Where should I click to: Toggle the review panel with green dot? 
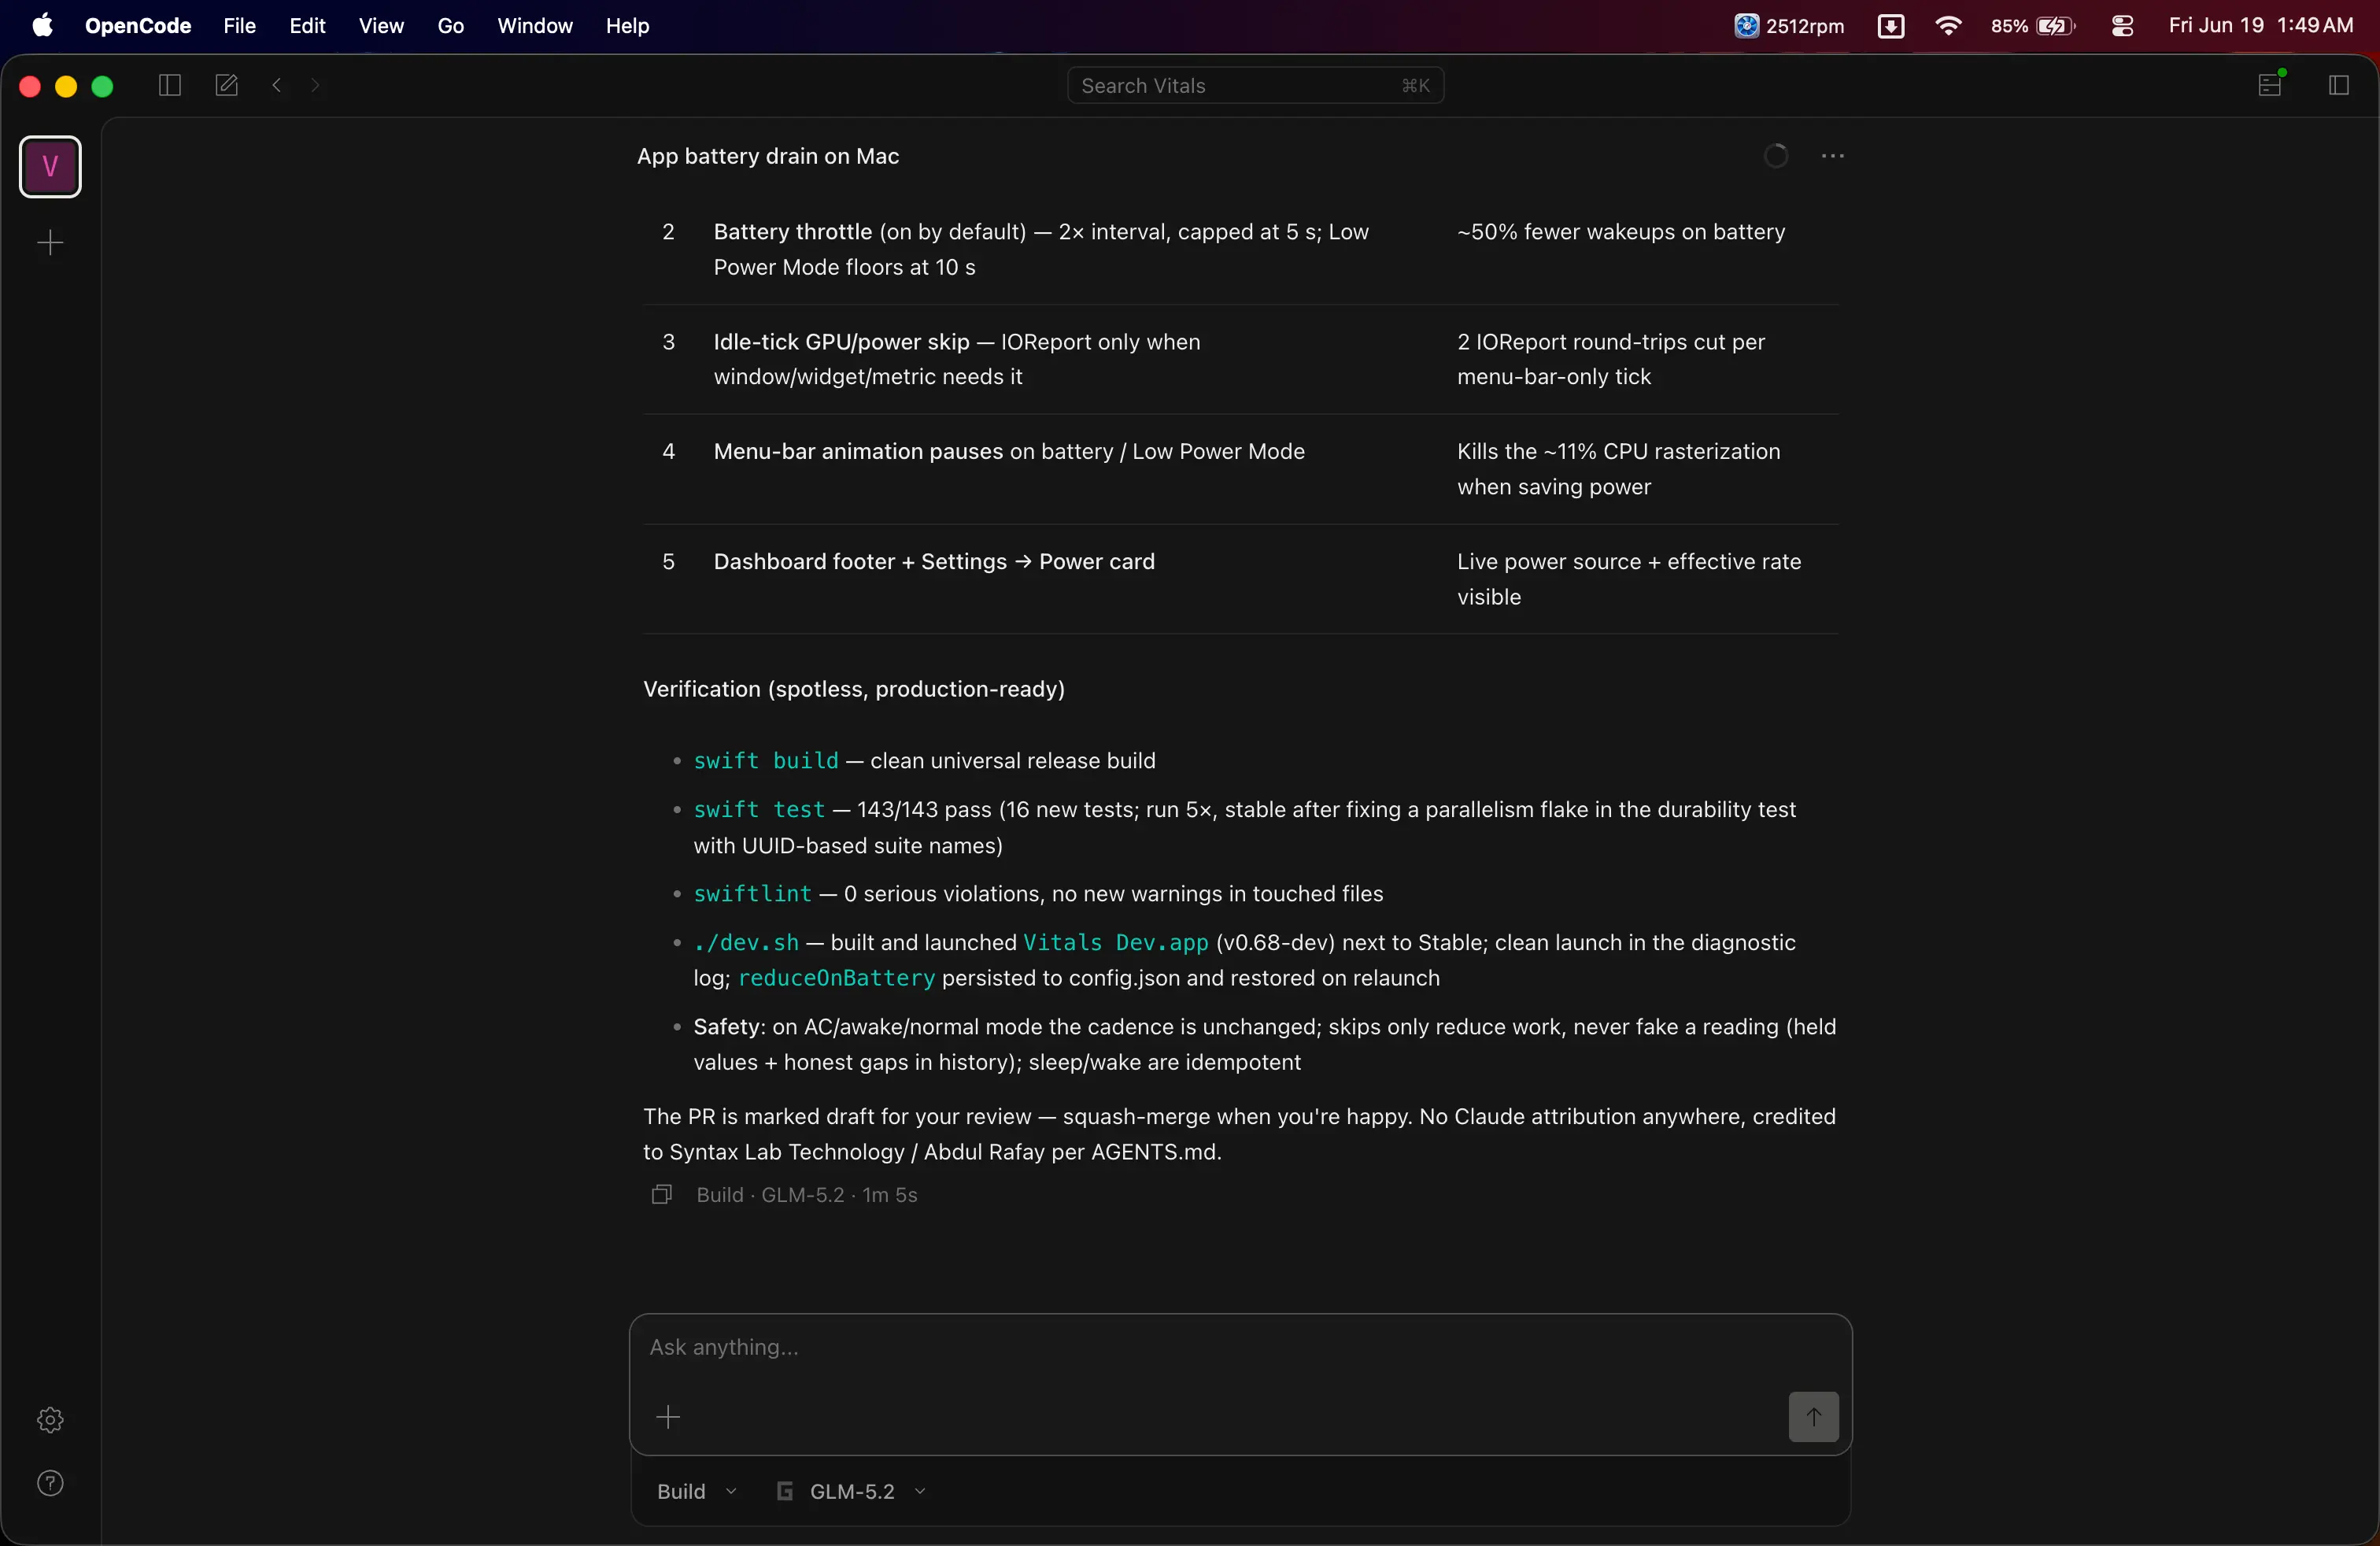[x=2271, y=84]
